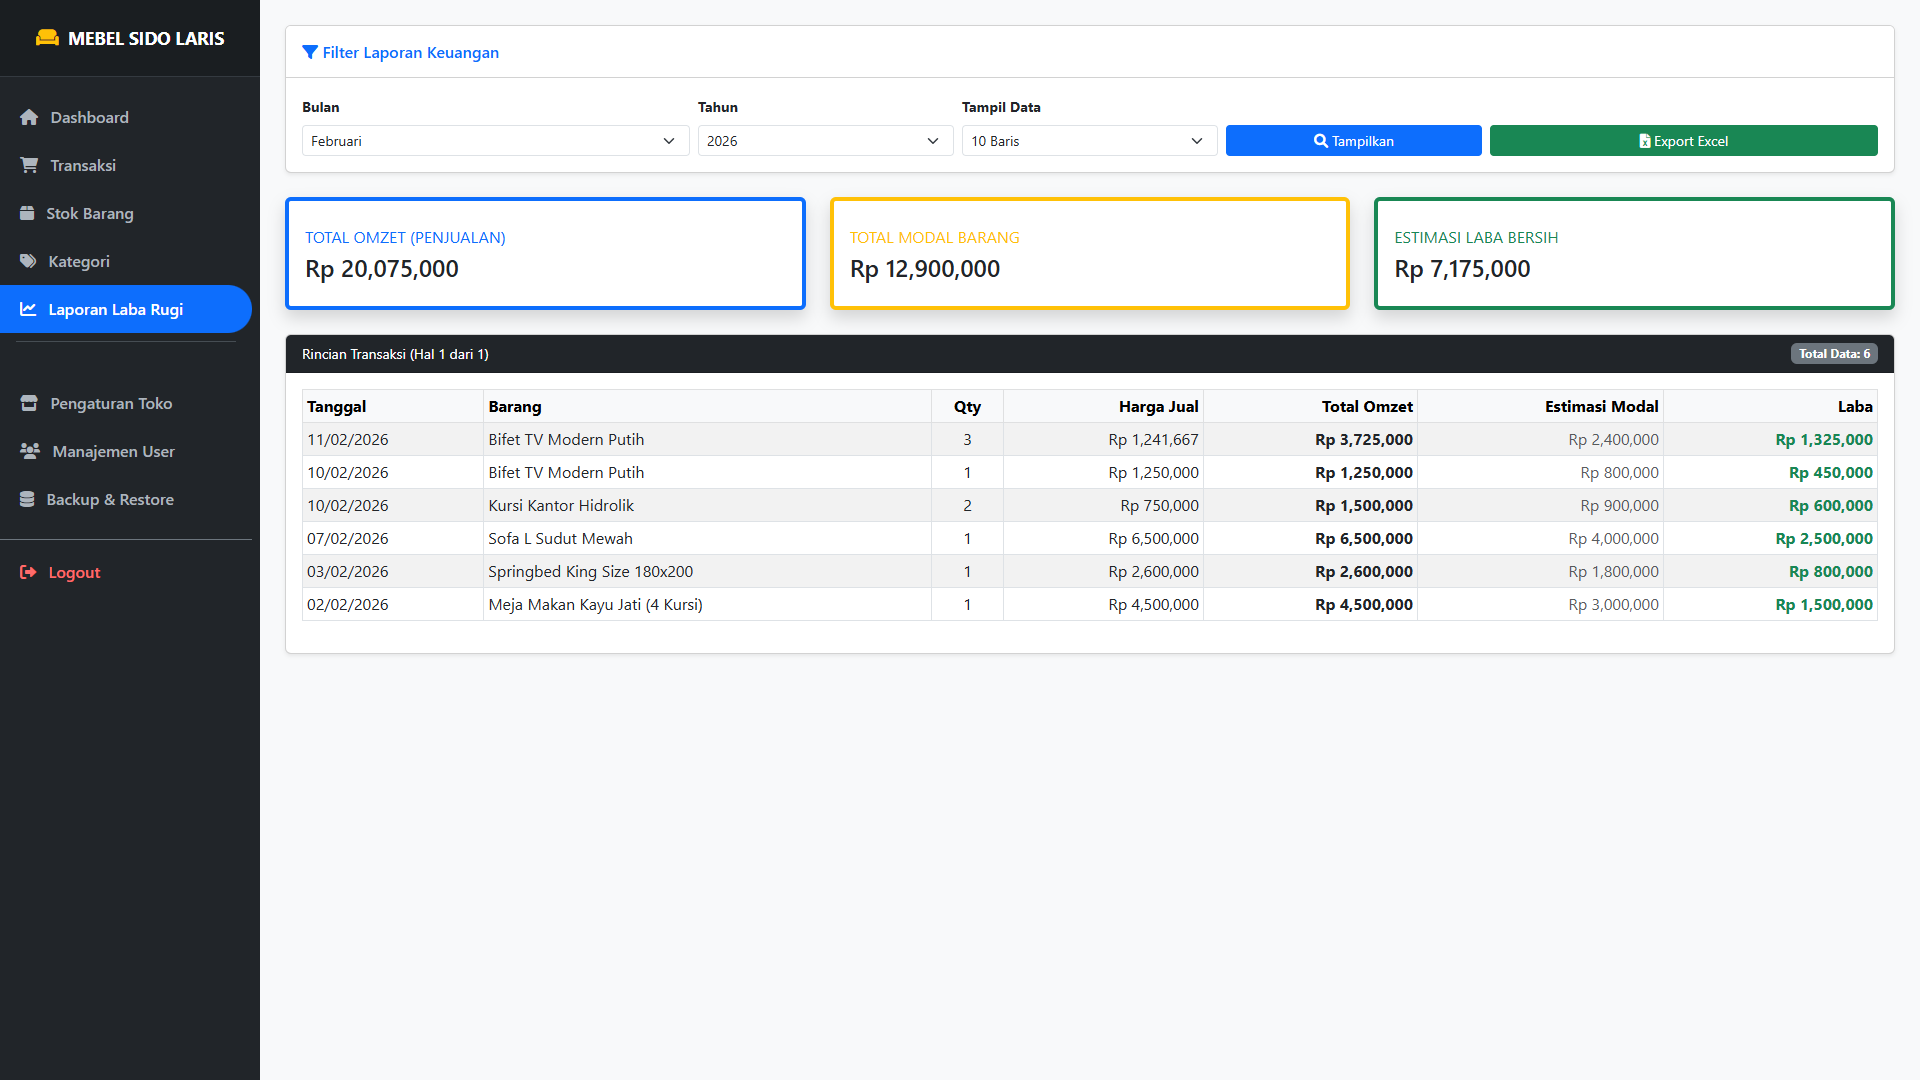Go to Laporan Laba Rugi menu
The width and height of the screenshot is (1920, 1080).
tap(116, 309)
